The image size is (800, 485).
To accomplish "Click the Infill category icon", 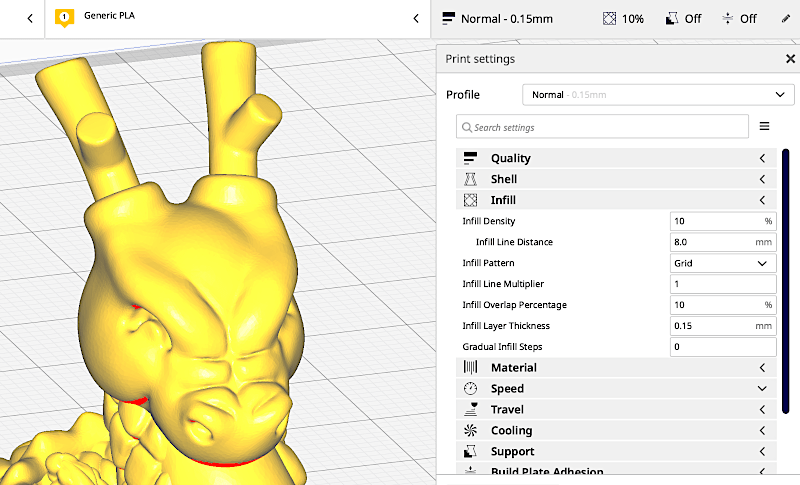I will (x=470, y=200).
